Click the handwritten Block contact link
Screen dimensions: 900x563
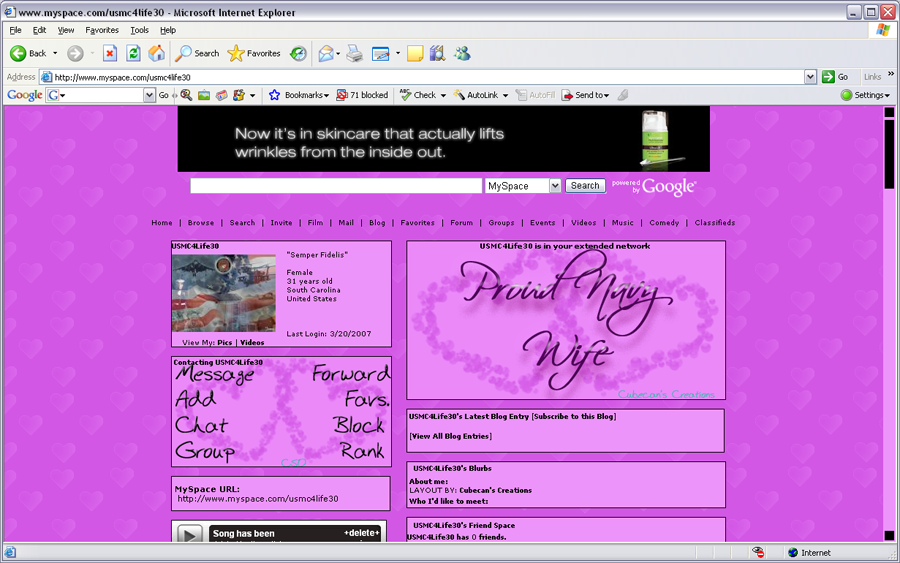[358, 425]
